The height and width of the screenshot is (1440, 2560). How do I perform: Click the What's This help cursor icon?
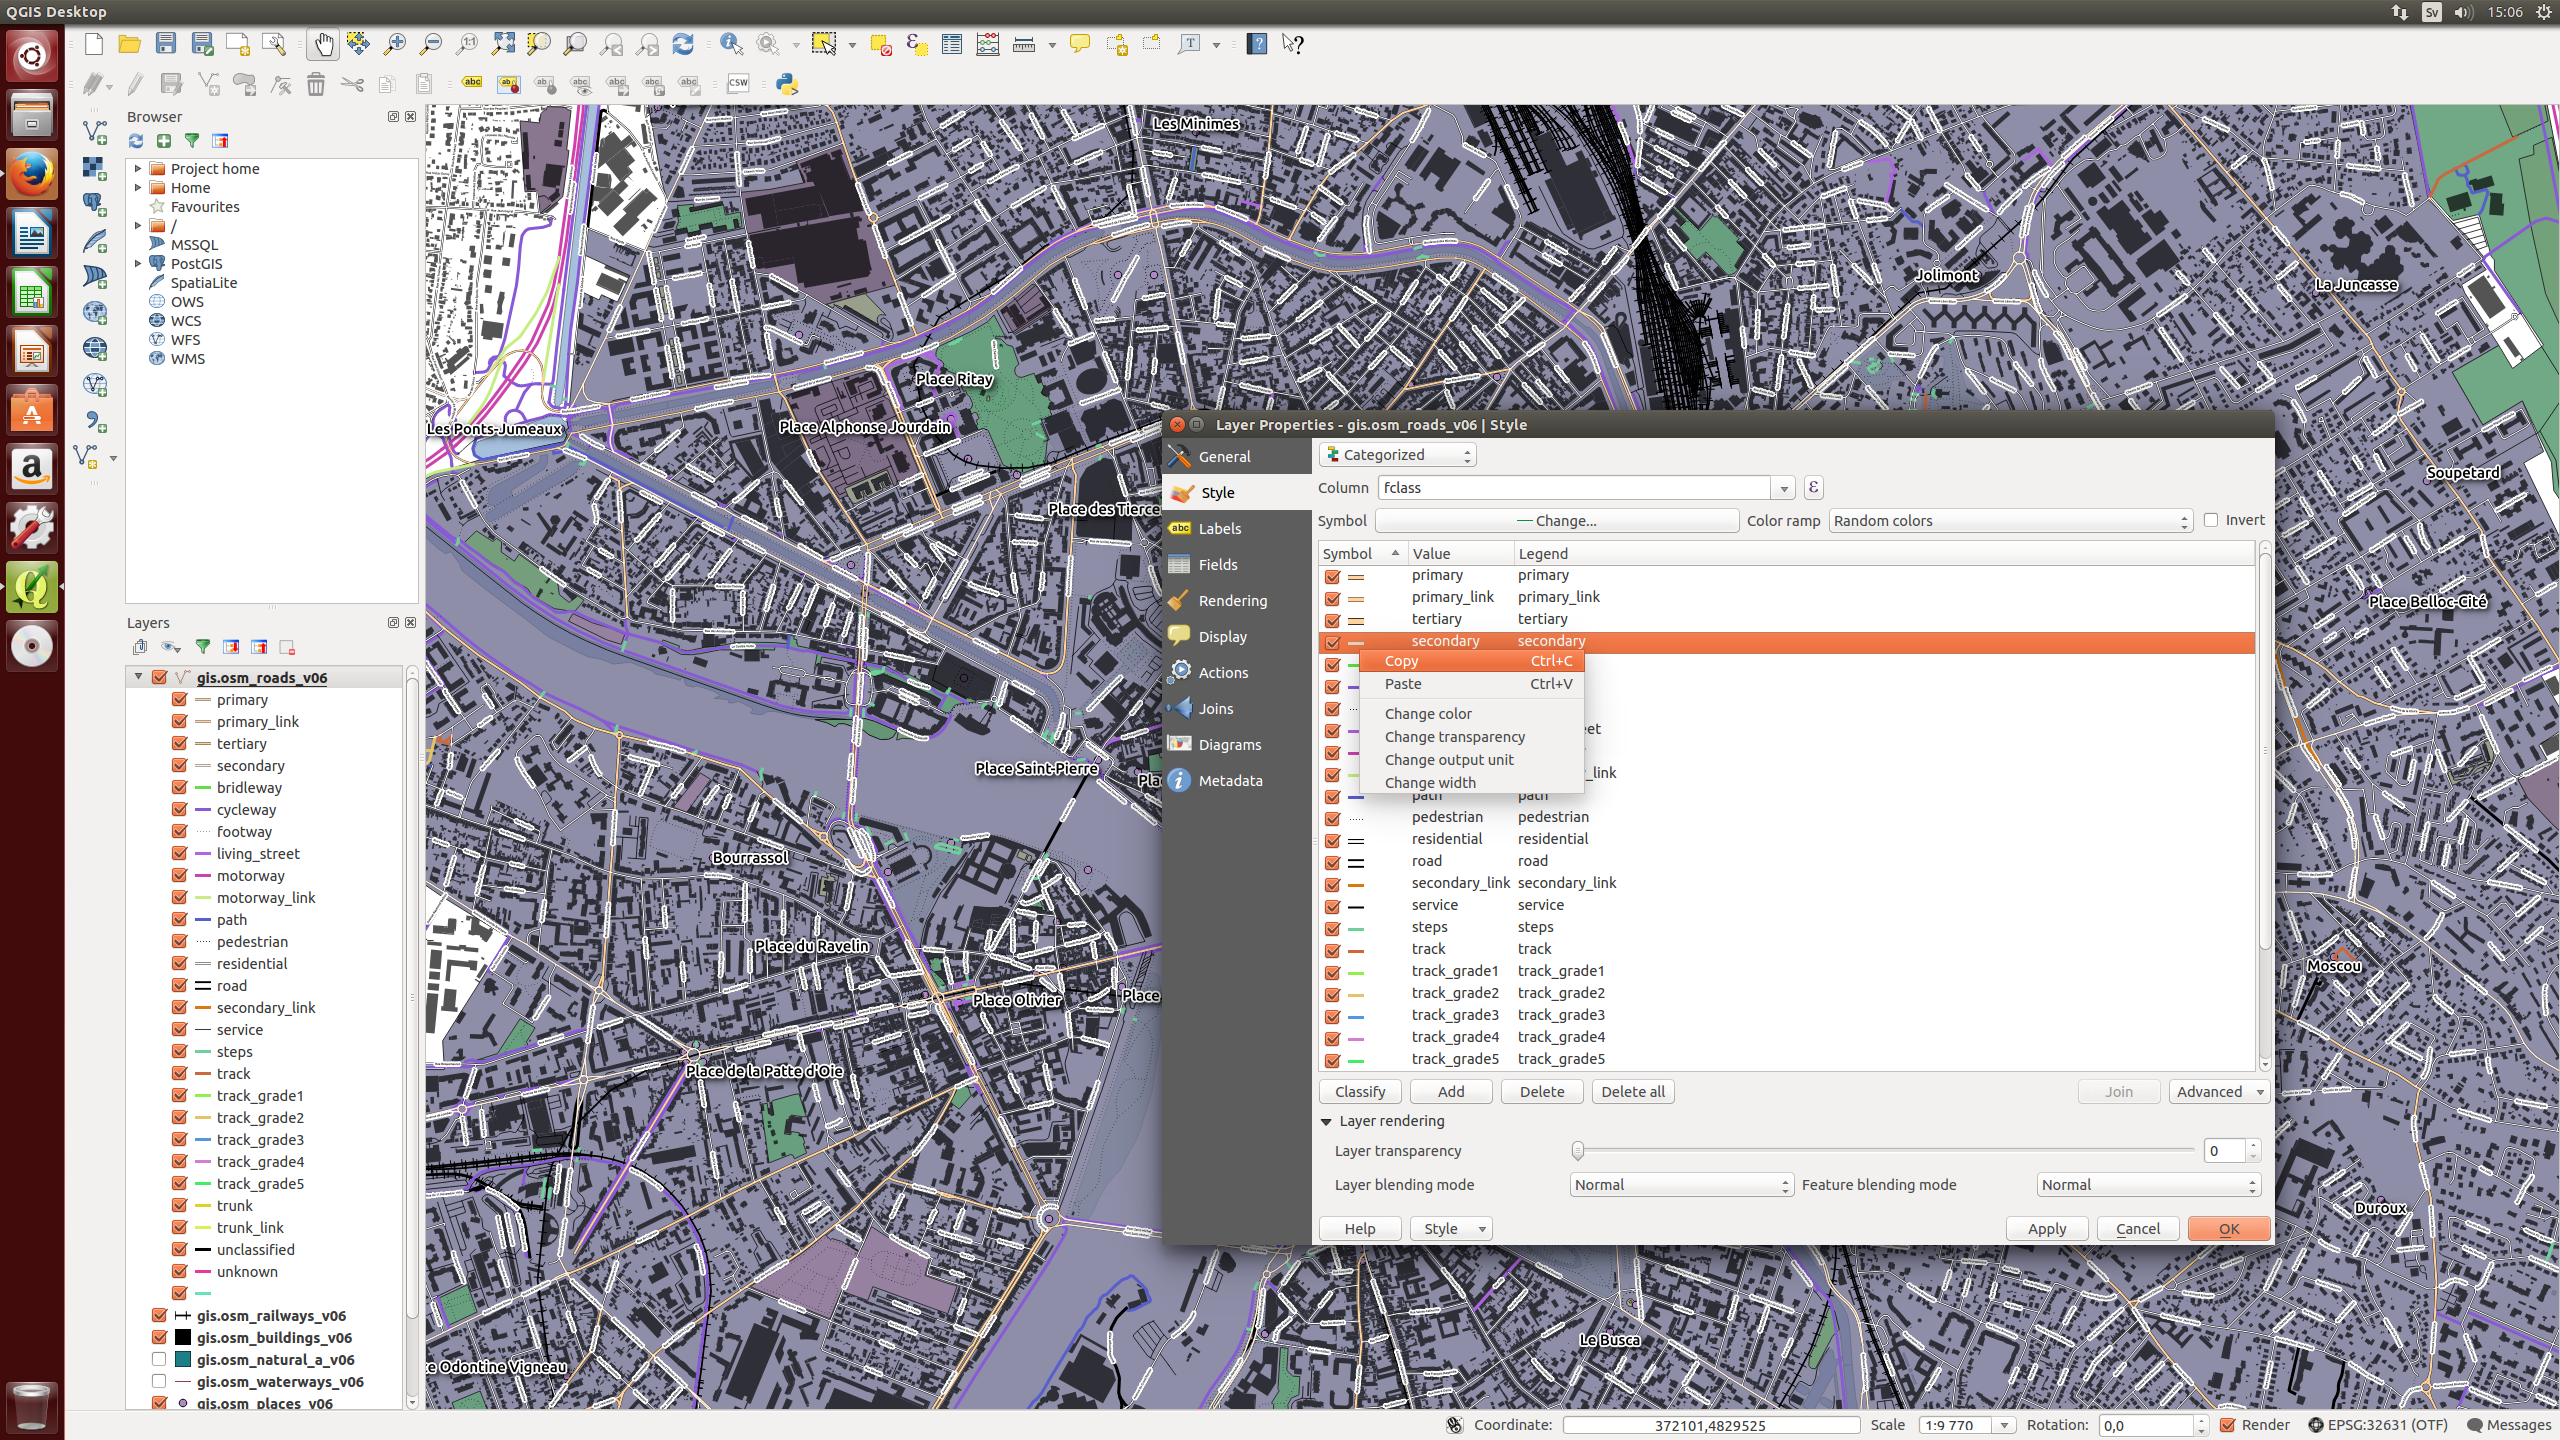pyautogui.click(x=1293, y=44)
